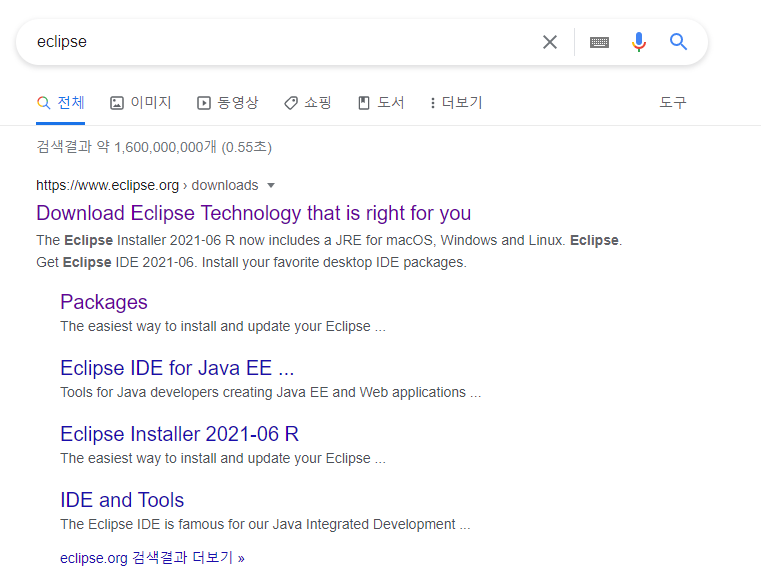Screen dimensions: 761x577
Task: Click the result count text '검색결과 약 1,600,000,000개'
Action: click(126, 147)
